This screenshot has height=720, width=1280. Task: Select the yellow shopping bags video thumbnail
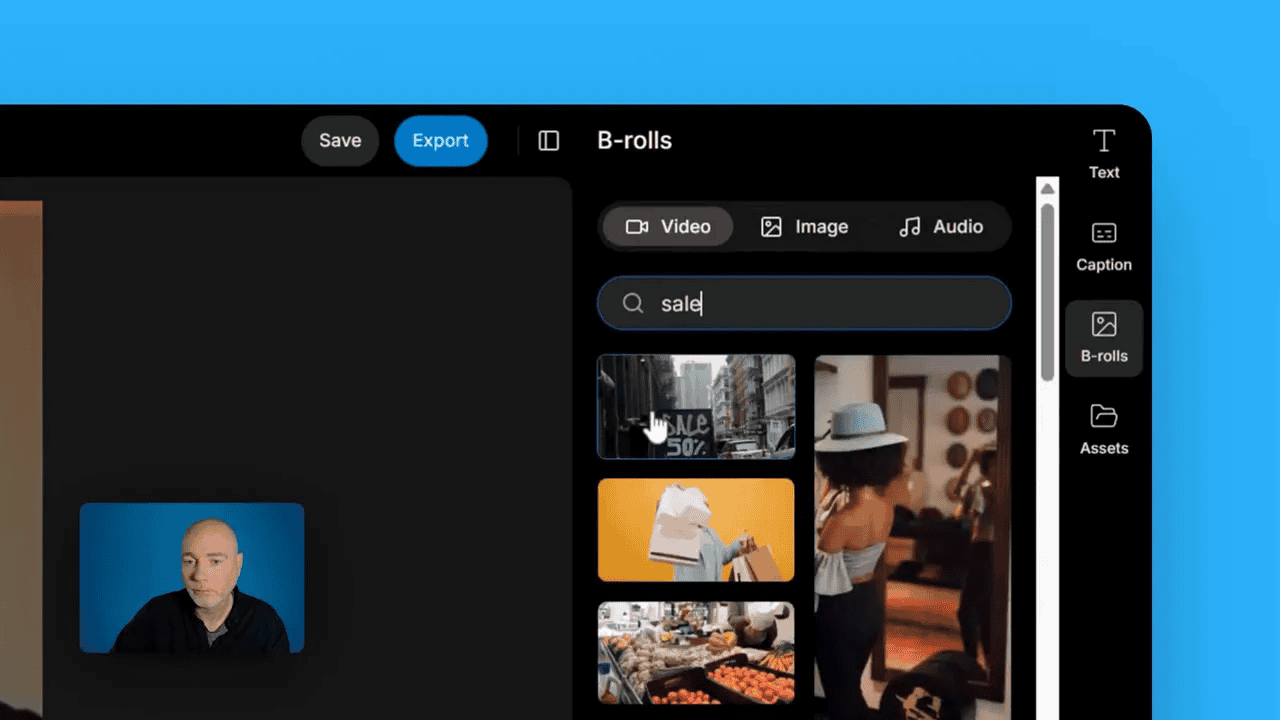[695, 529]
